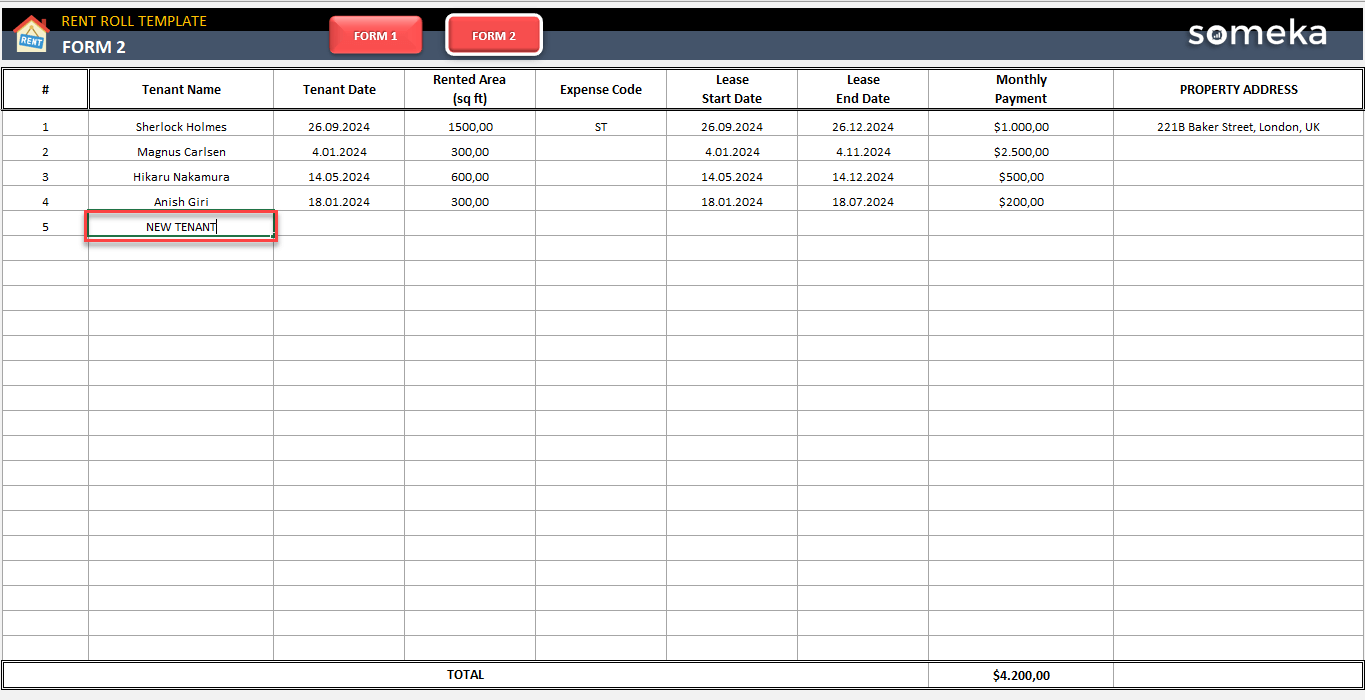Click the $4.200,00 total payment cell

[1021, 674]
